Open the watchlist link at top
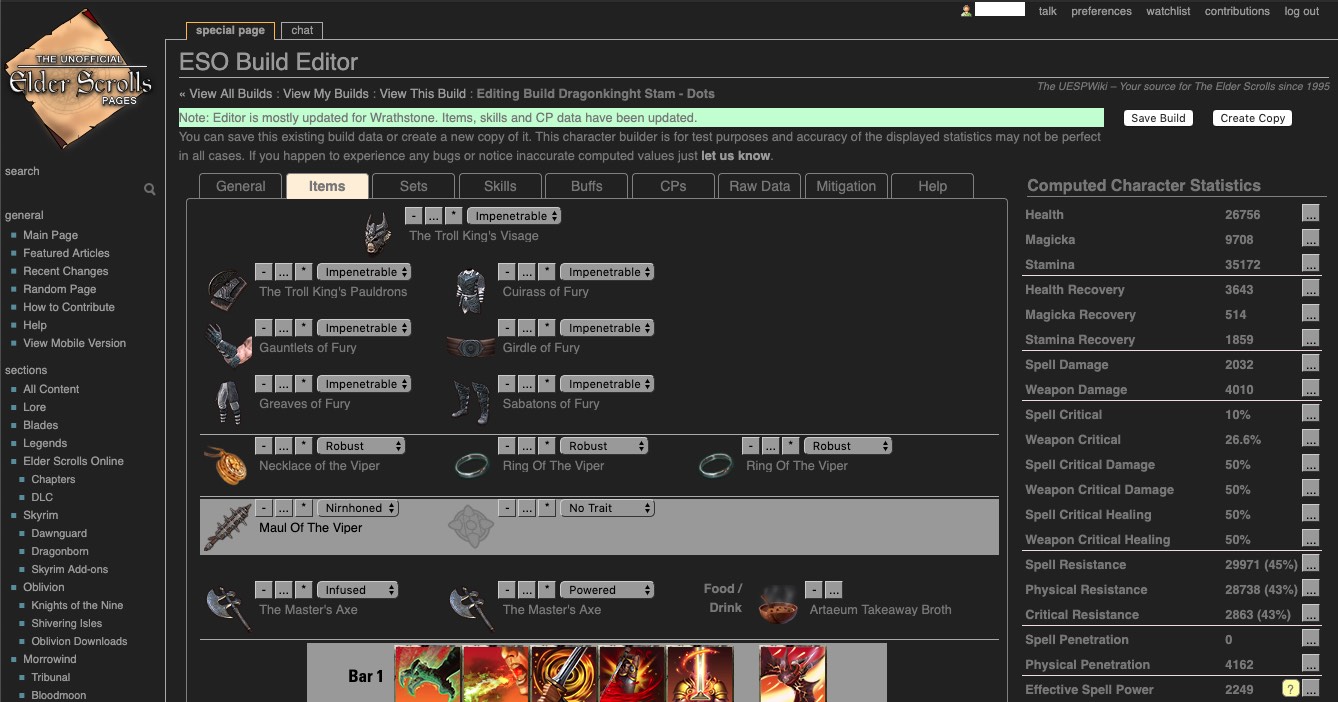Viewport: 1338px width, 702px height. [x=1168, y=11]
